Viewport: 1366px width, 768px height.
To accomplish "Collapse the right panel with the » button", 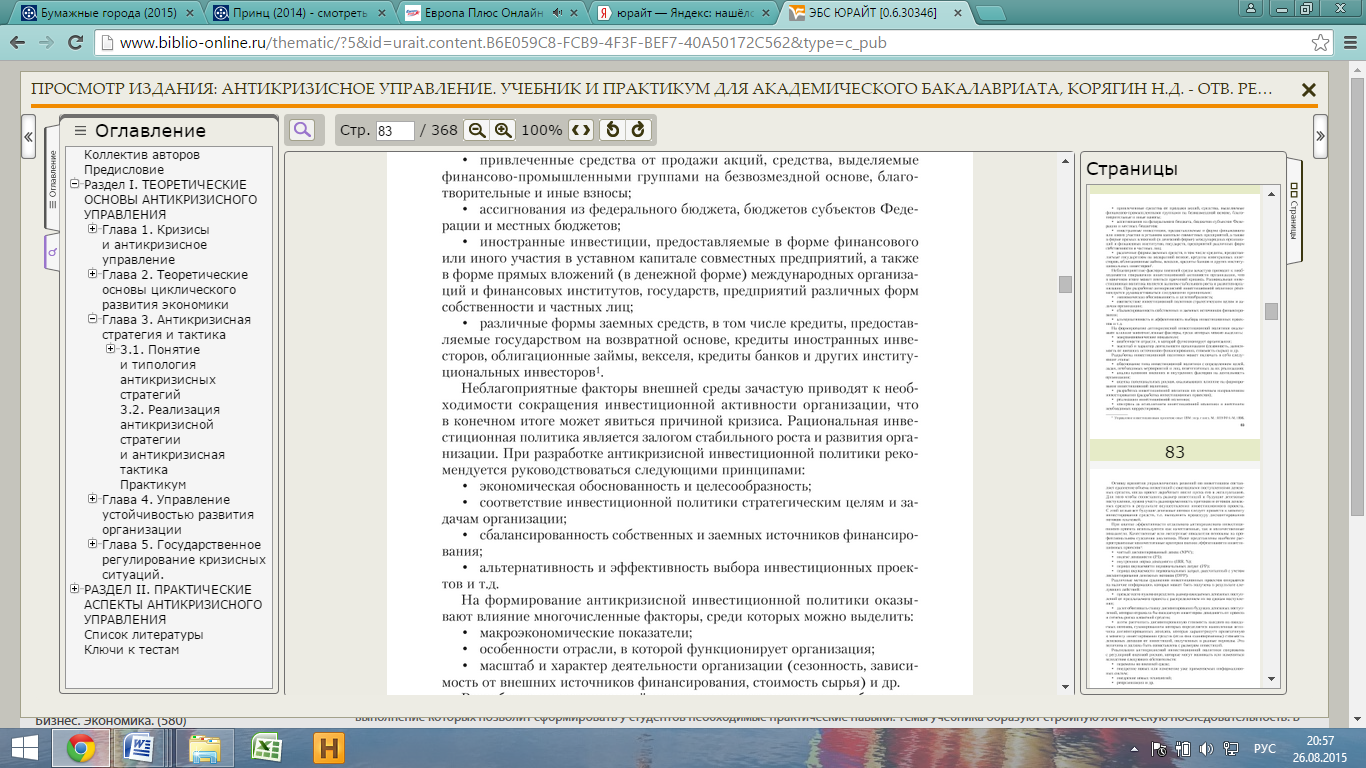I will (1321, 137).
